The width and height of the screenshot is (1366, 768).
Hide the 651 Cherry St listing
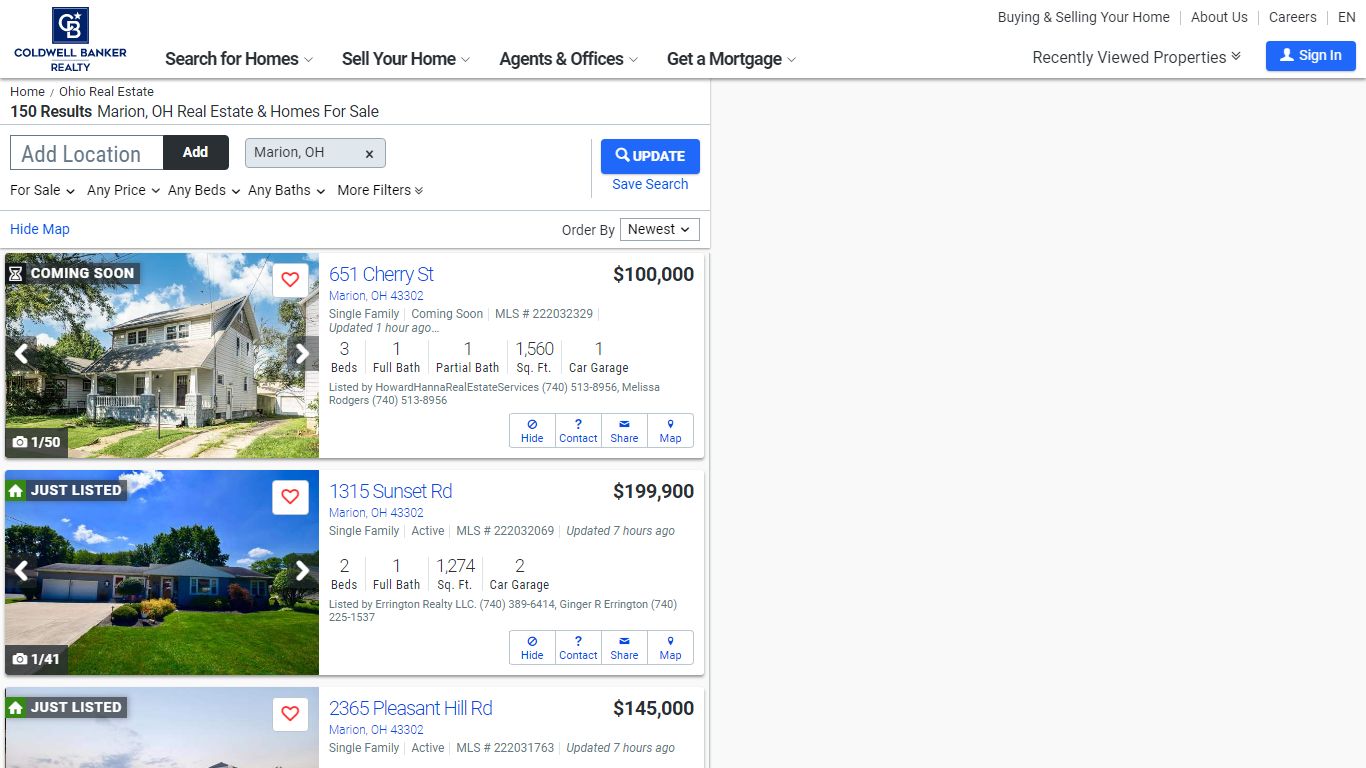coord(532,430)
